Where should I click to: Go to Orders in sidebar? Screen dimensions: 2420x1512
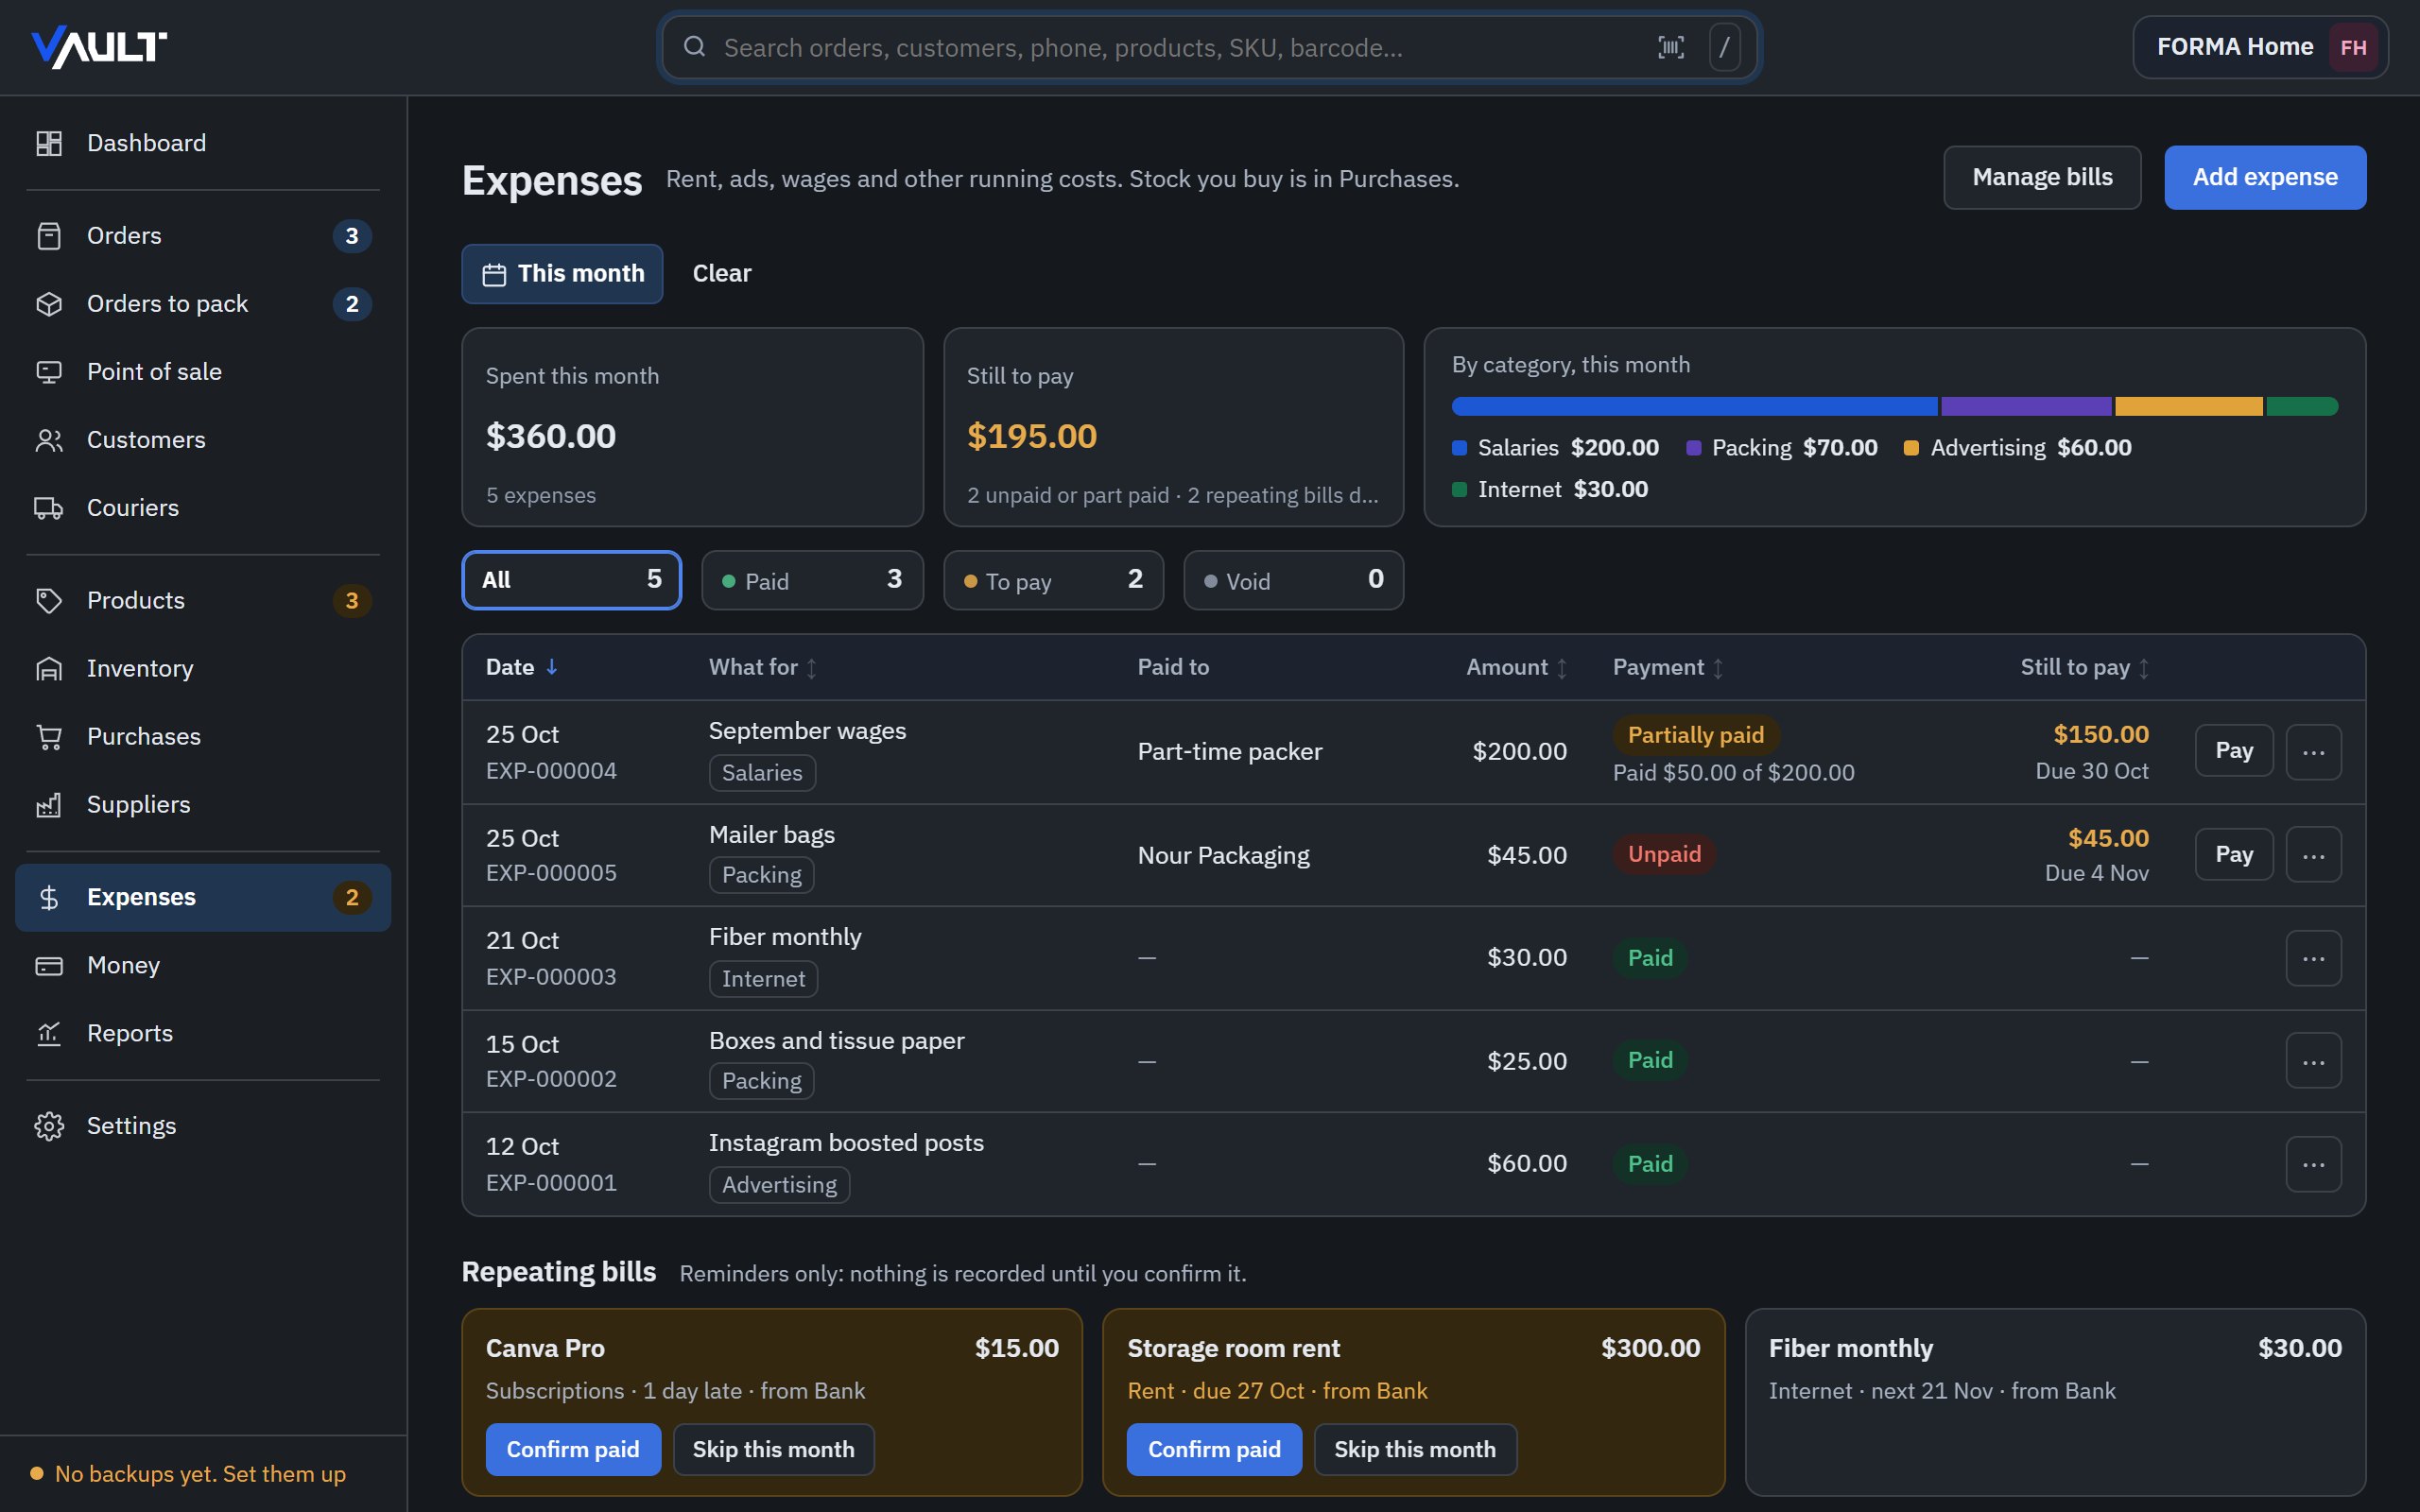coord(203,236)
